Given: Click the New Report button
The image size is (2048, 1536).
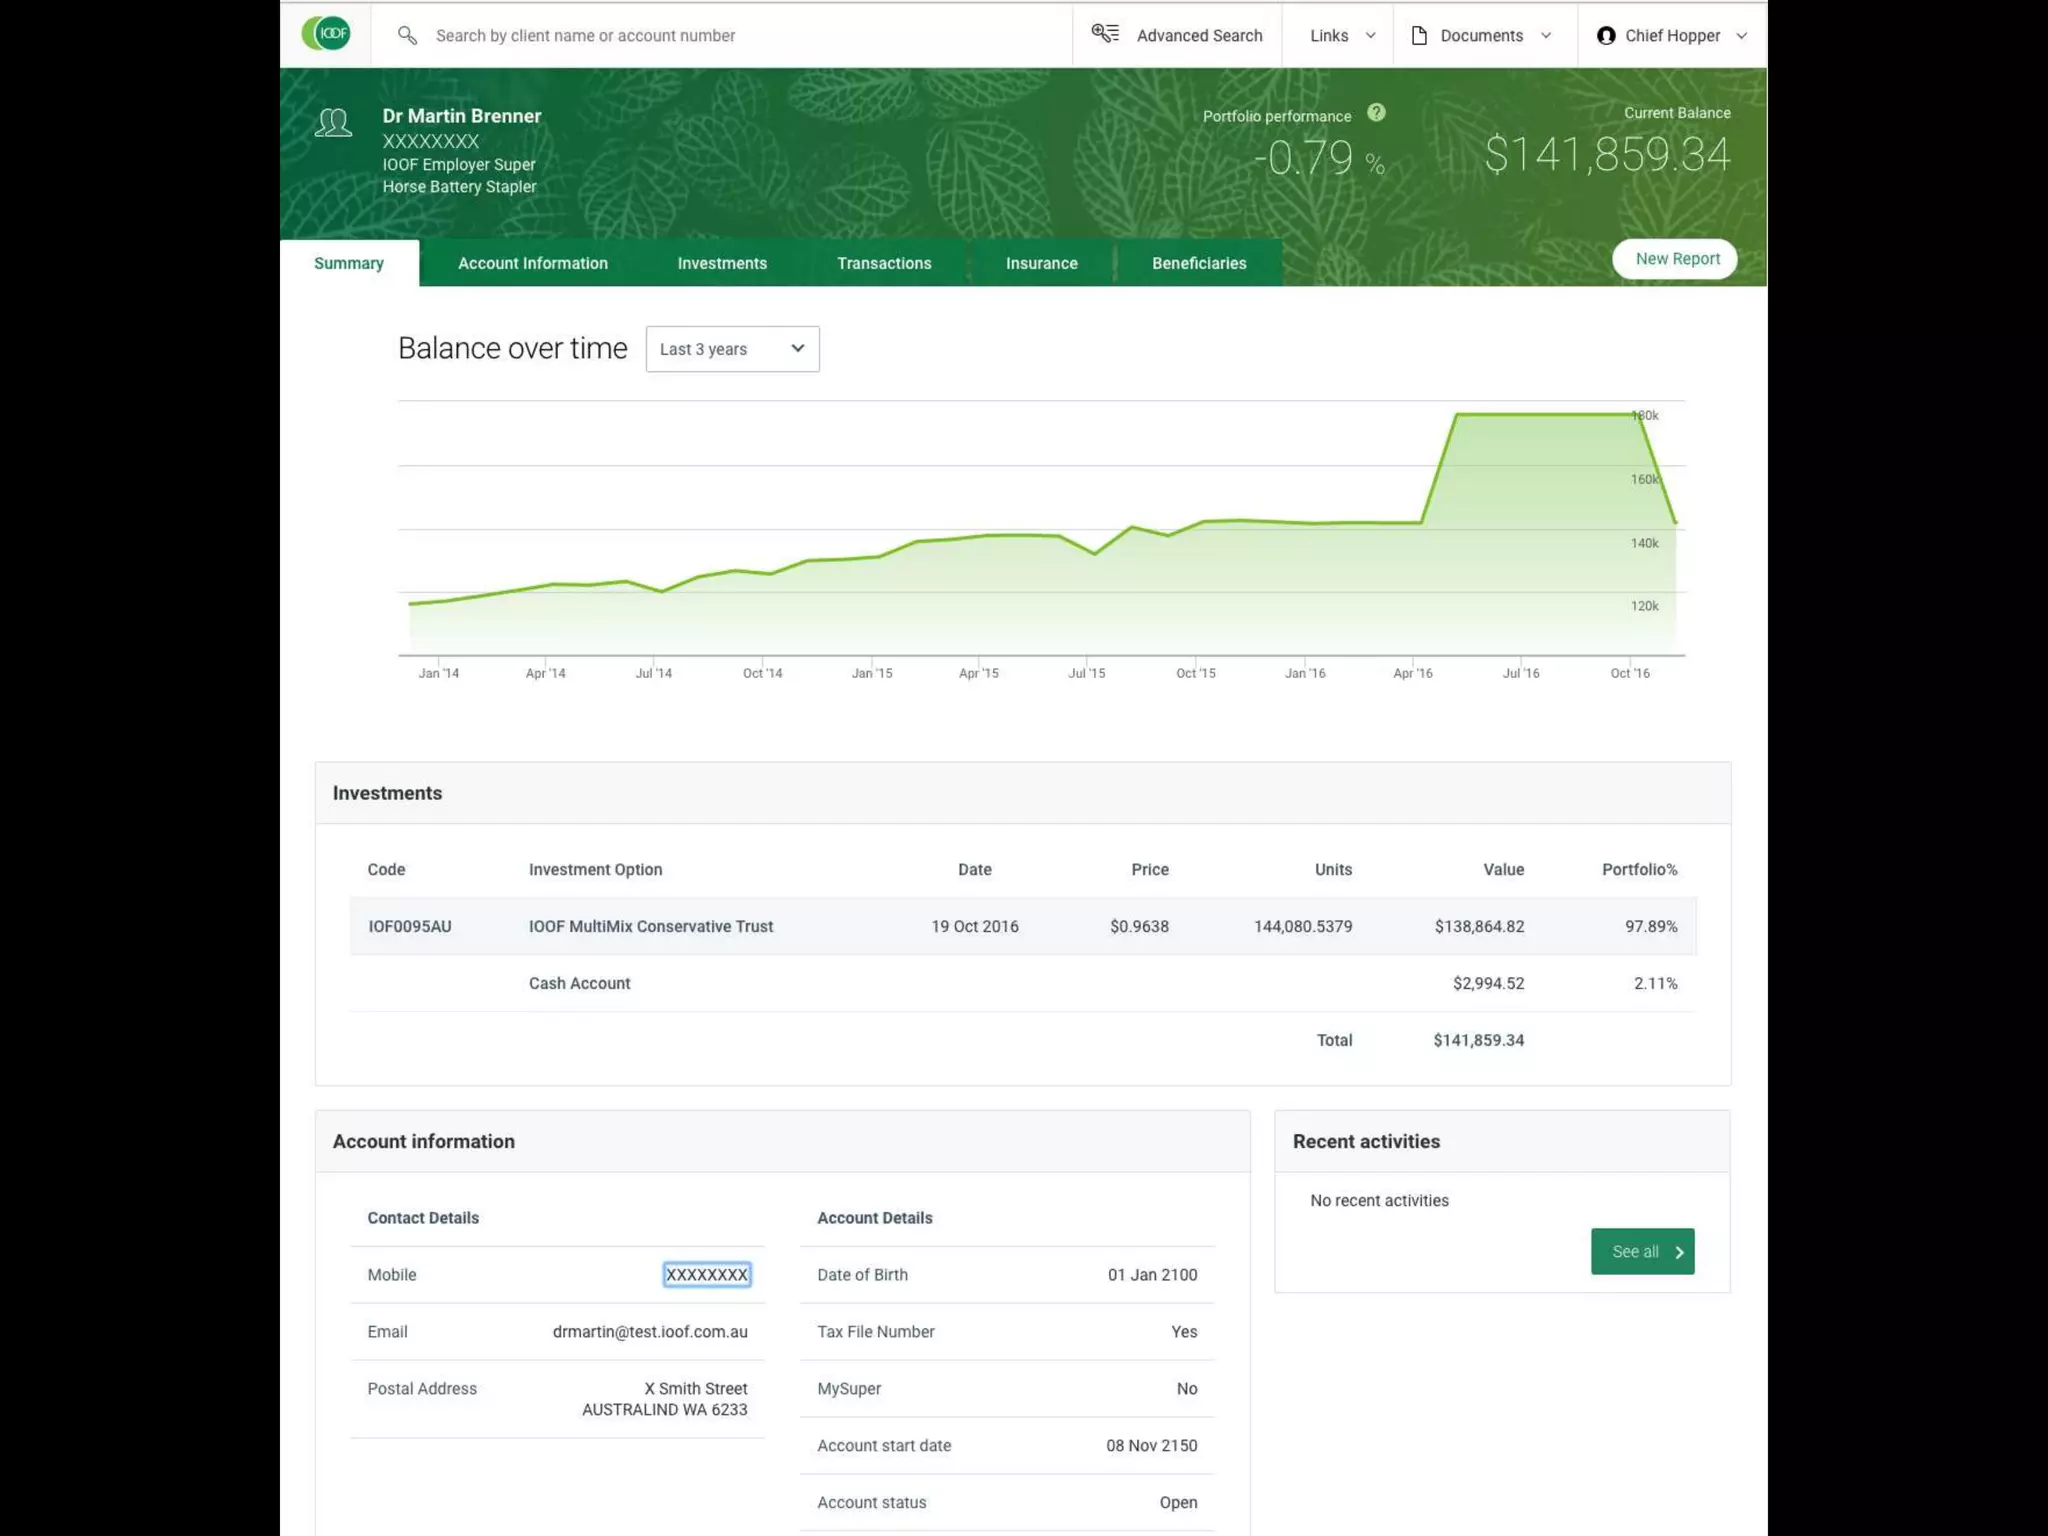Looking at the screenshot, I should (x=1675, y=259).
